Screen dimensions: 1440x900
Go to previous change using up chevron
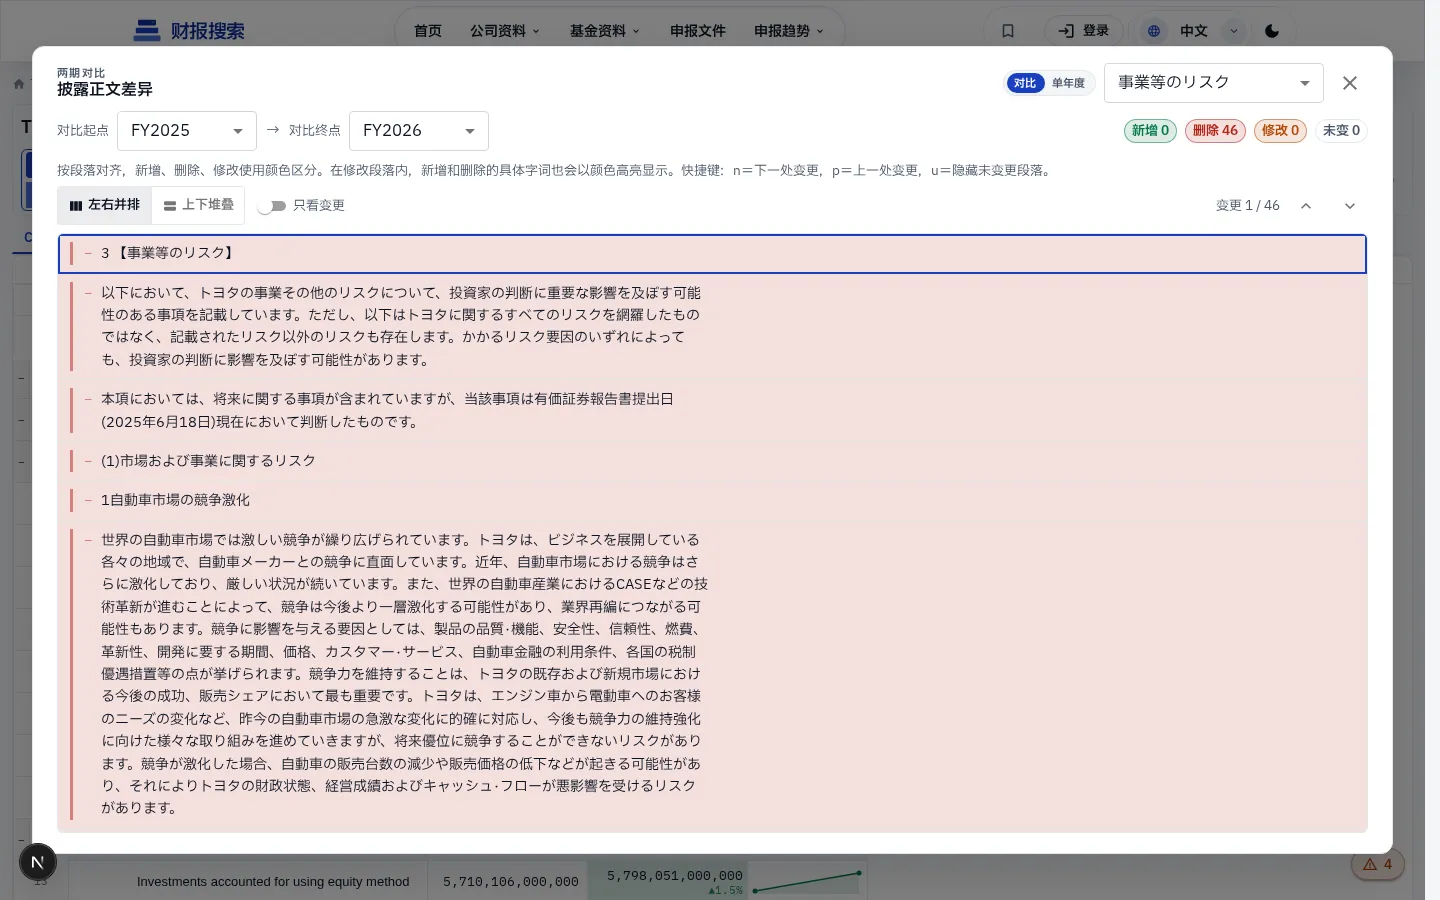point(1305,206)
